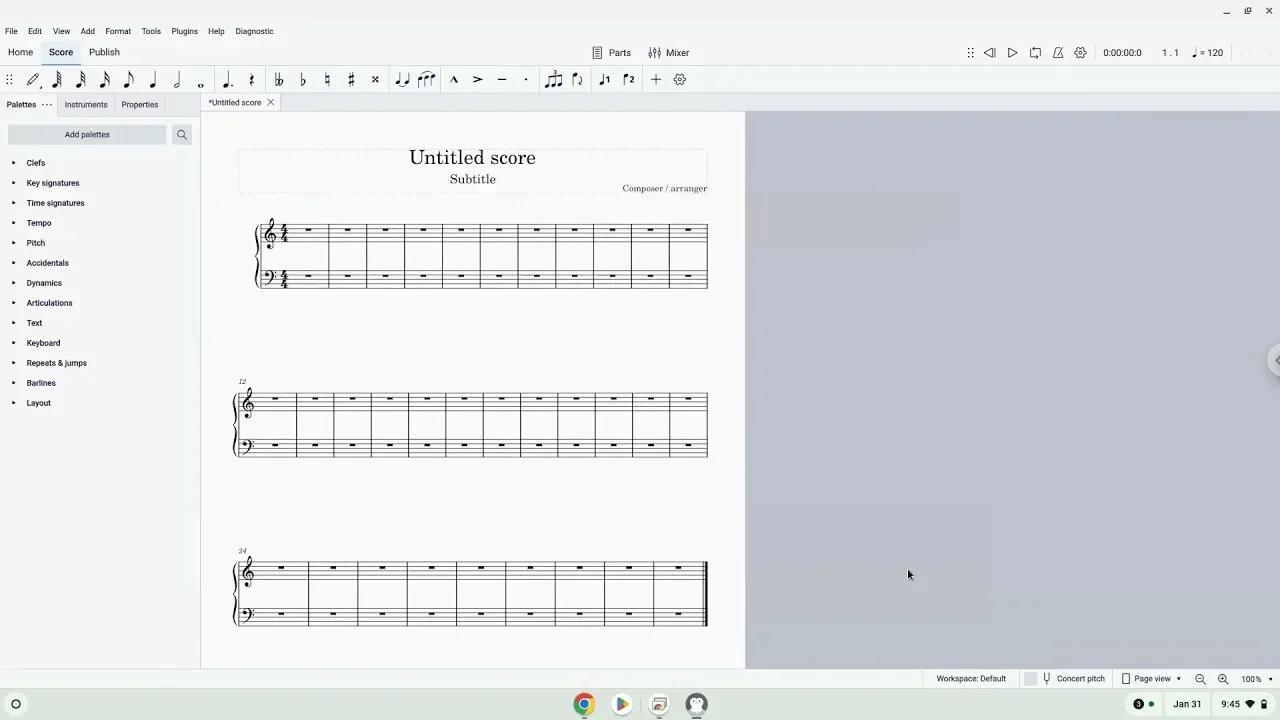1280x720 pixels.
Task: Choose the eighth note duration
Action: [128, 79]
